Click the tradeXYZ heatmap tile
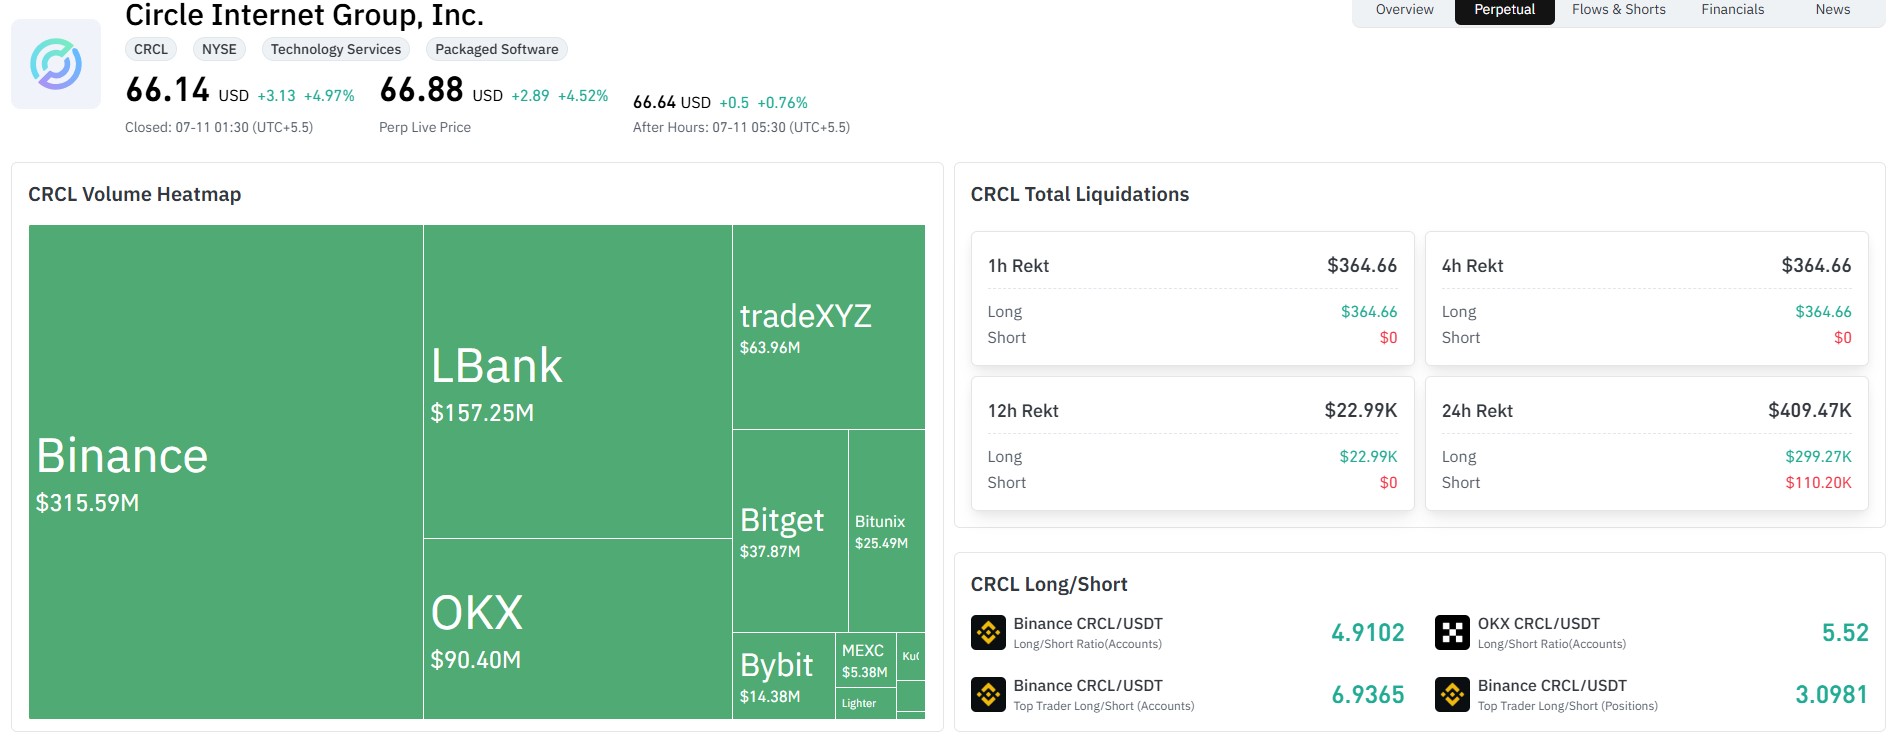Image resolution: width=1890 pixels, height=739 pixels. [x=829, y=328]
